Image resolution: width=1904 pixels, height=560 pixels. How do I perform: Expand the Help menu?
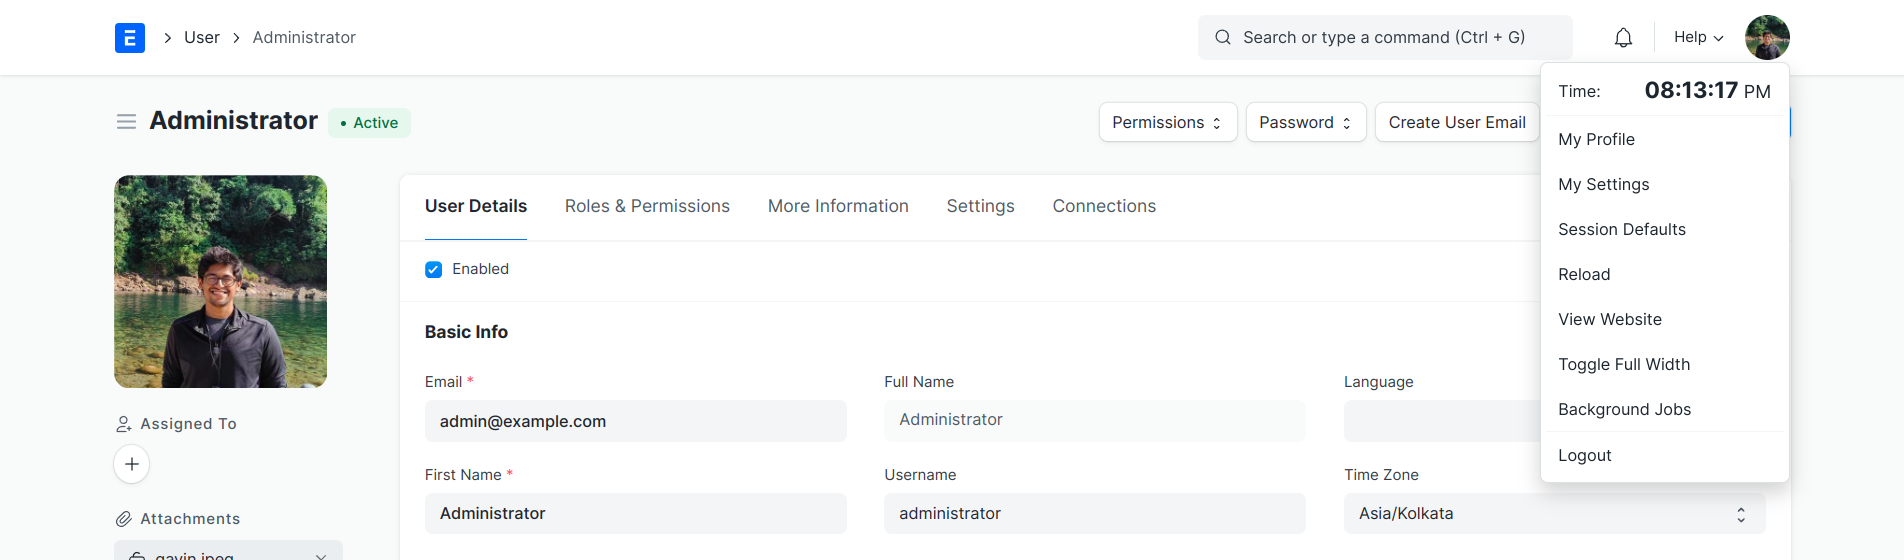click(x=1699, y=37)
